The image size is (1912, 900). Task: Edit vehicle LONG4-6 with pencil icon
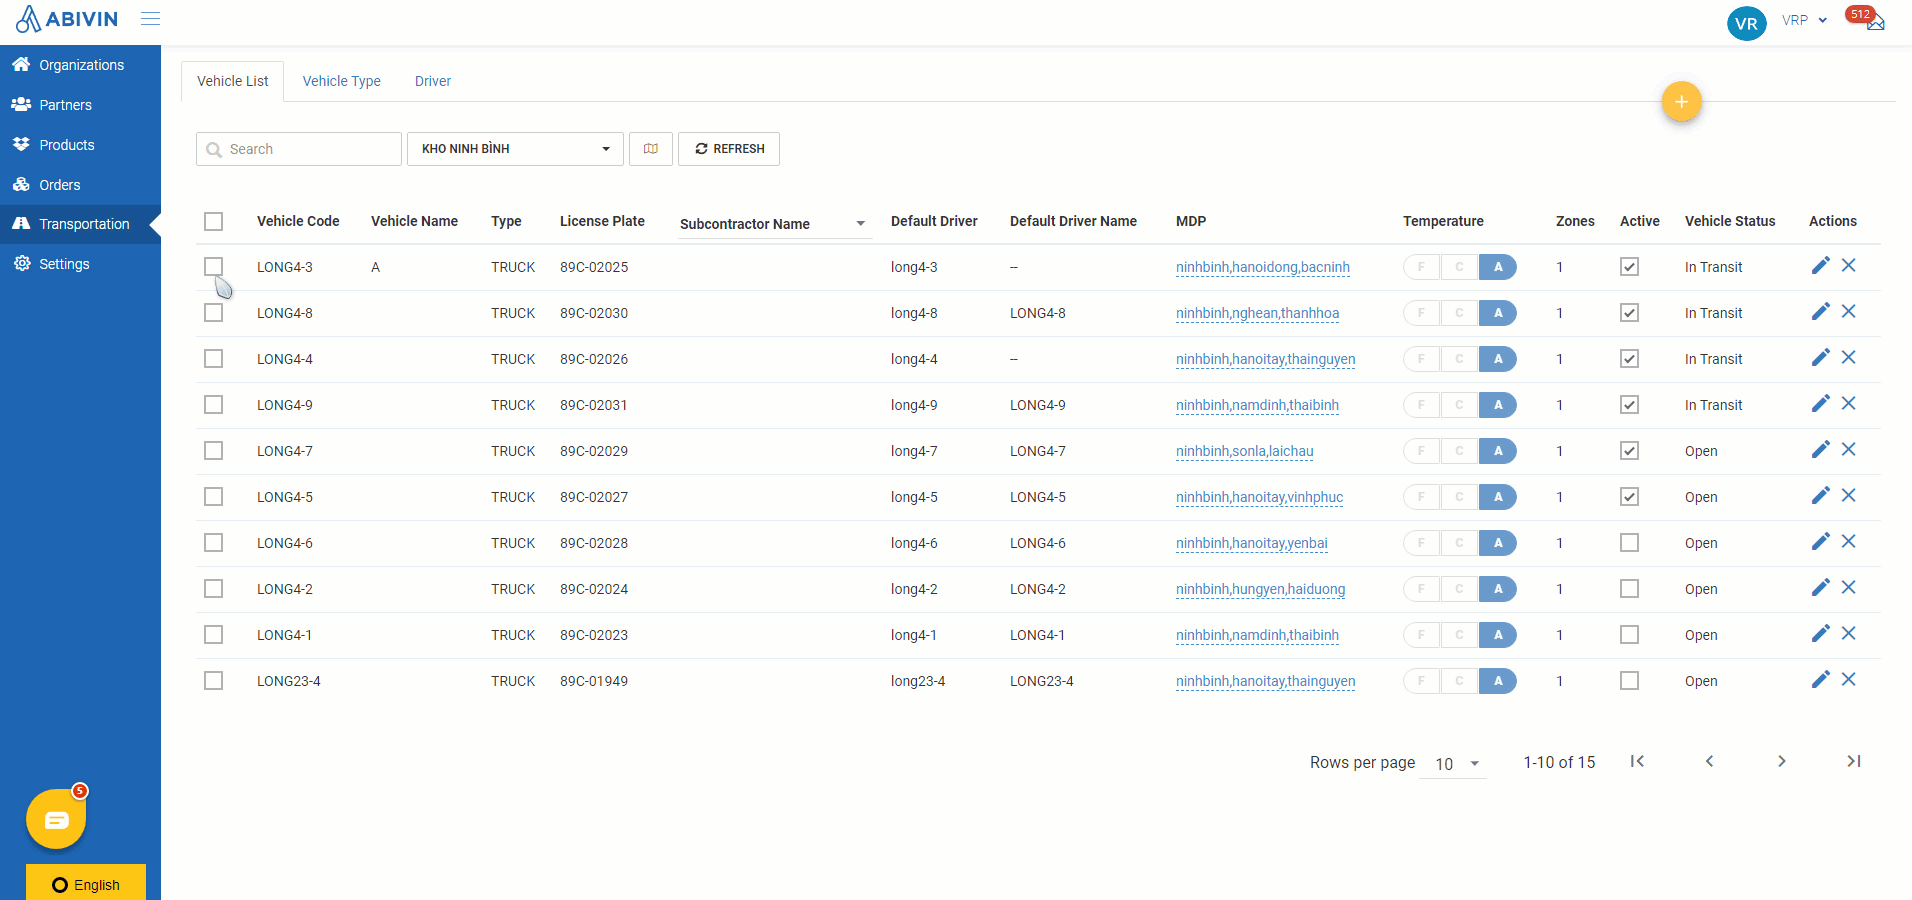click(x=1820, y=541)
